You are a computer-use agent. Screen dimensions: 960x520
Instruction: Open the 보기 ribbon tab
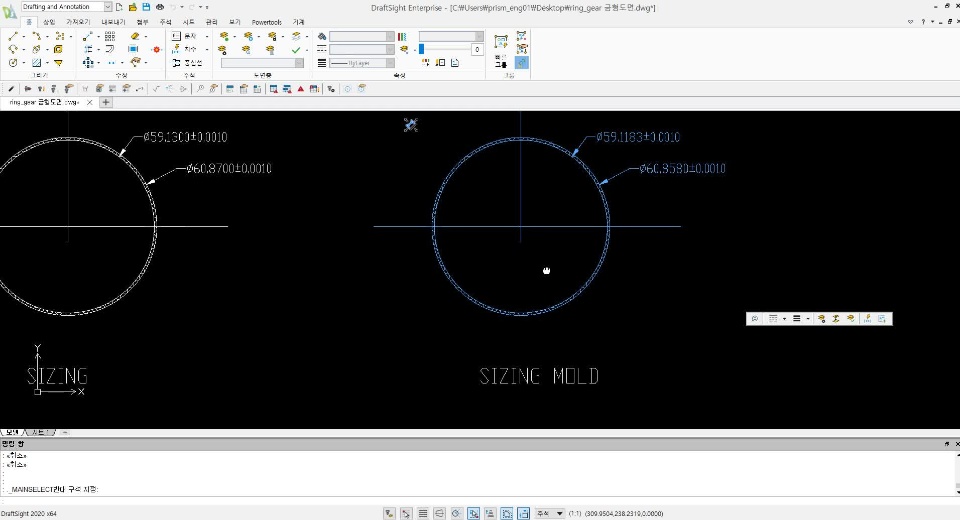[x=234, y=22]
